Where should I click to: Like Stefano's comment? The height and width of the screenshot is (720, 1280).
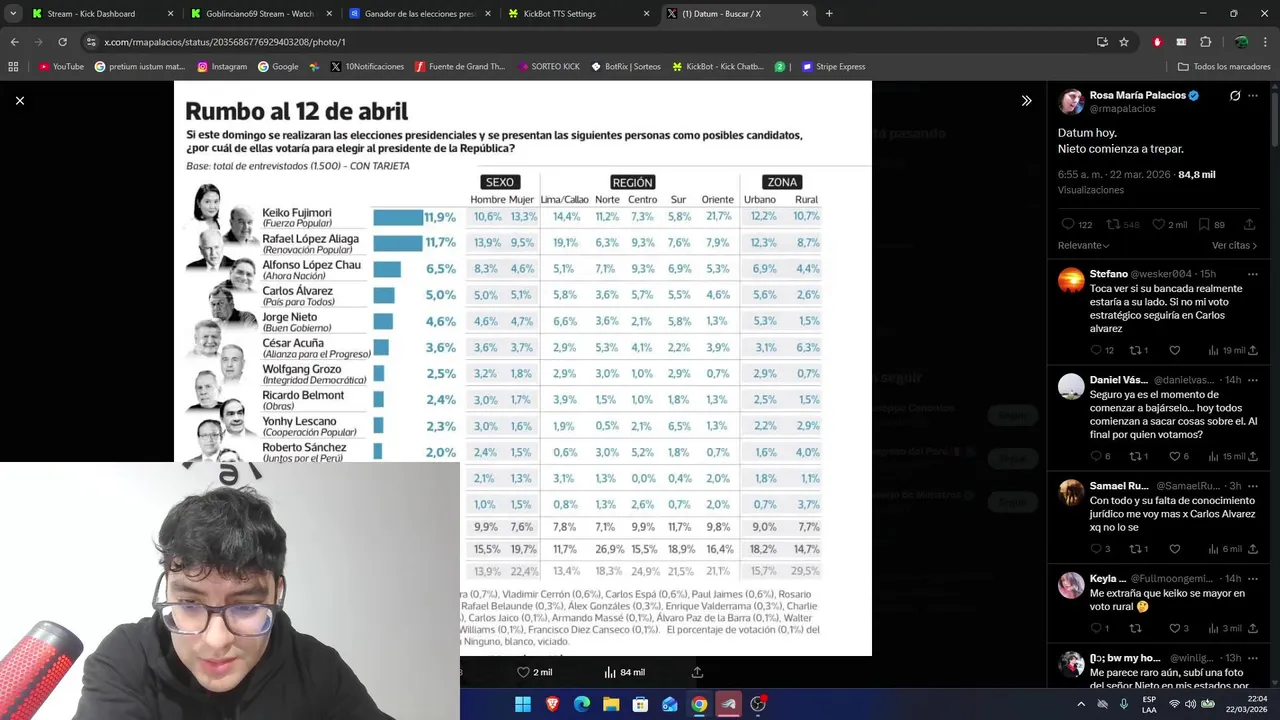[x=1175, y=350]
